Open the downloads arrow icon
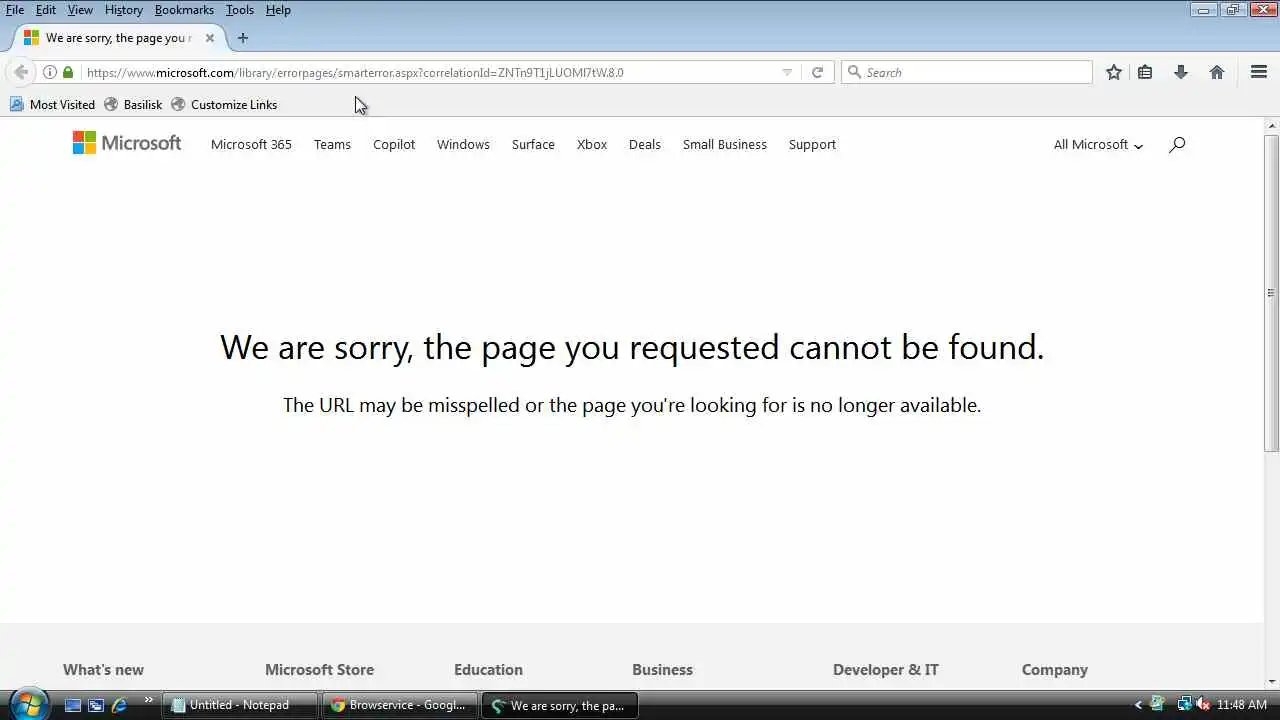This screenshot has height=720, width=1280. (1181, 72)
